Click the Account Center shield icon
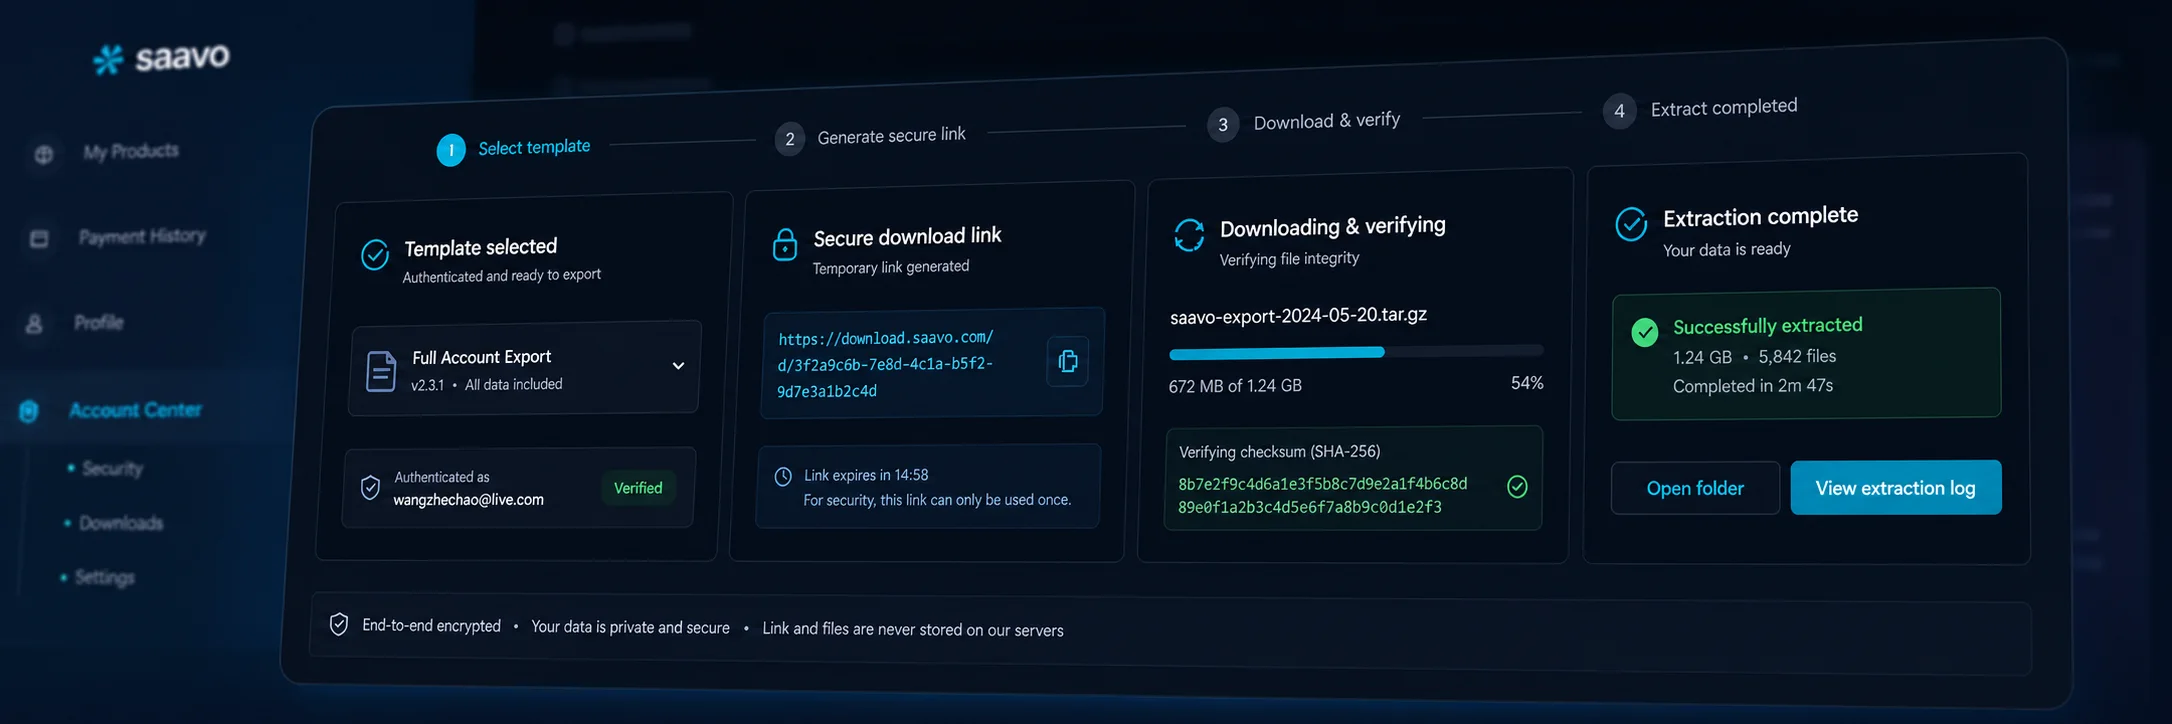Screen dimensions: 2172x724 [x=29, y=411]
